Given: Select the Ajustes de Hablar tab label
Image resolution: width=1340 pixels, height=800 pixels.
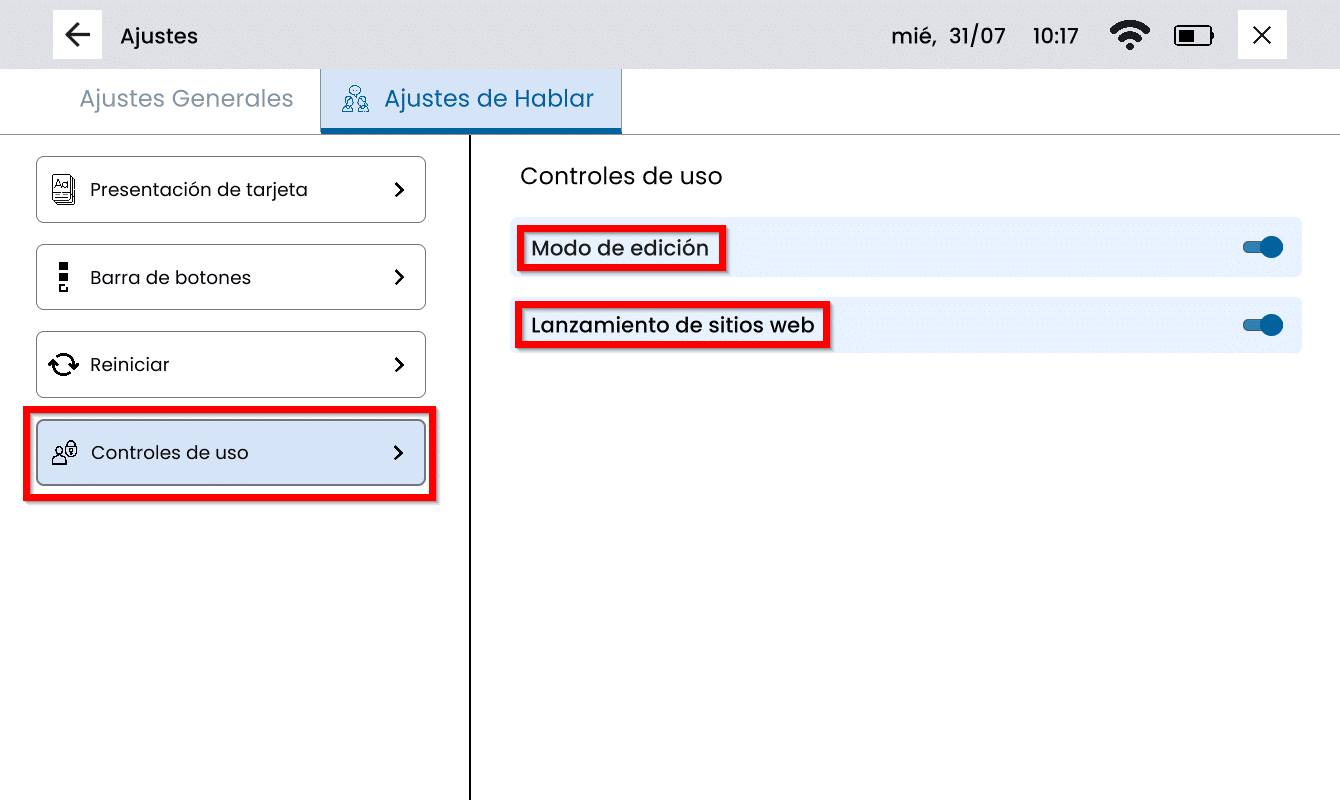Looking at the screenshot, I should pos(489,99).
